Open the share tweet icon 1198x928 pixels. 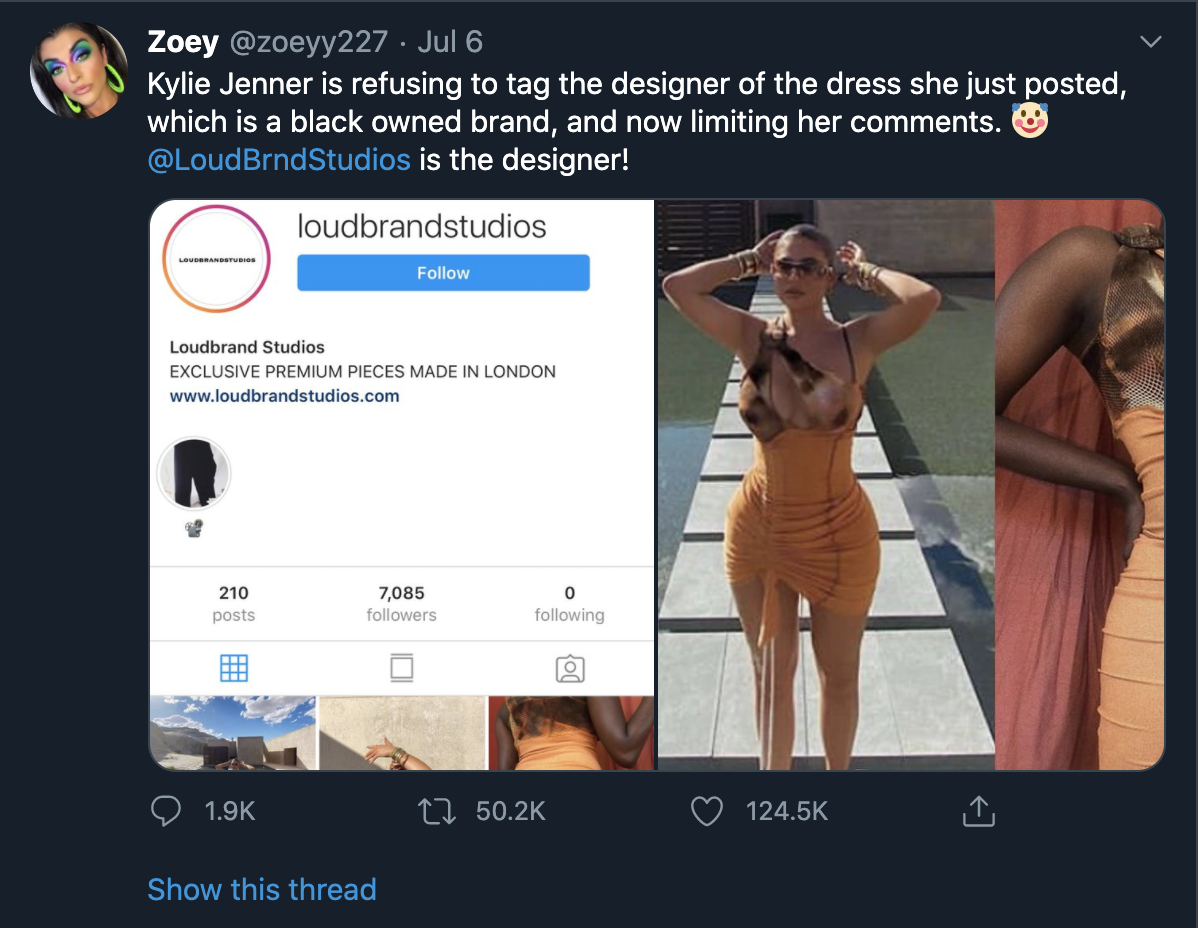978,811
